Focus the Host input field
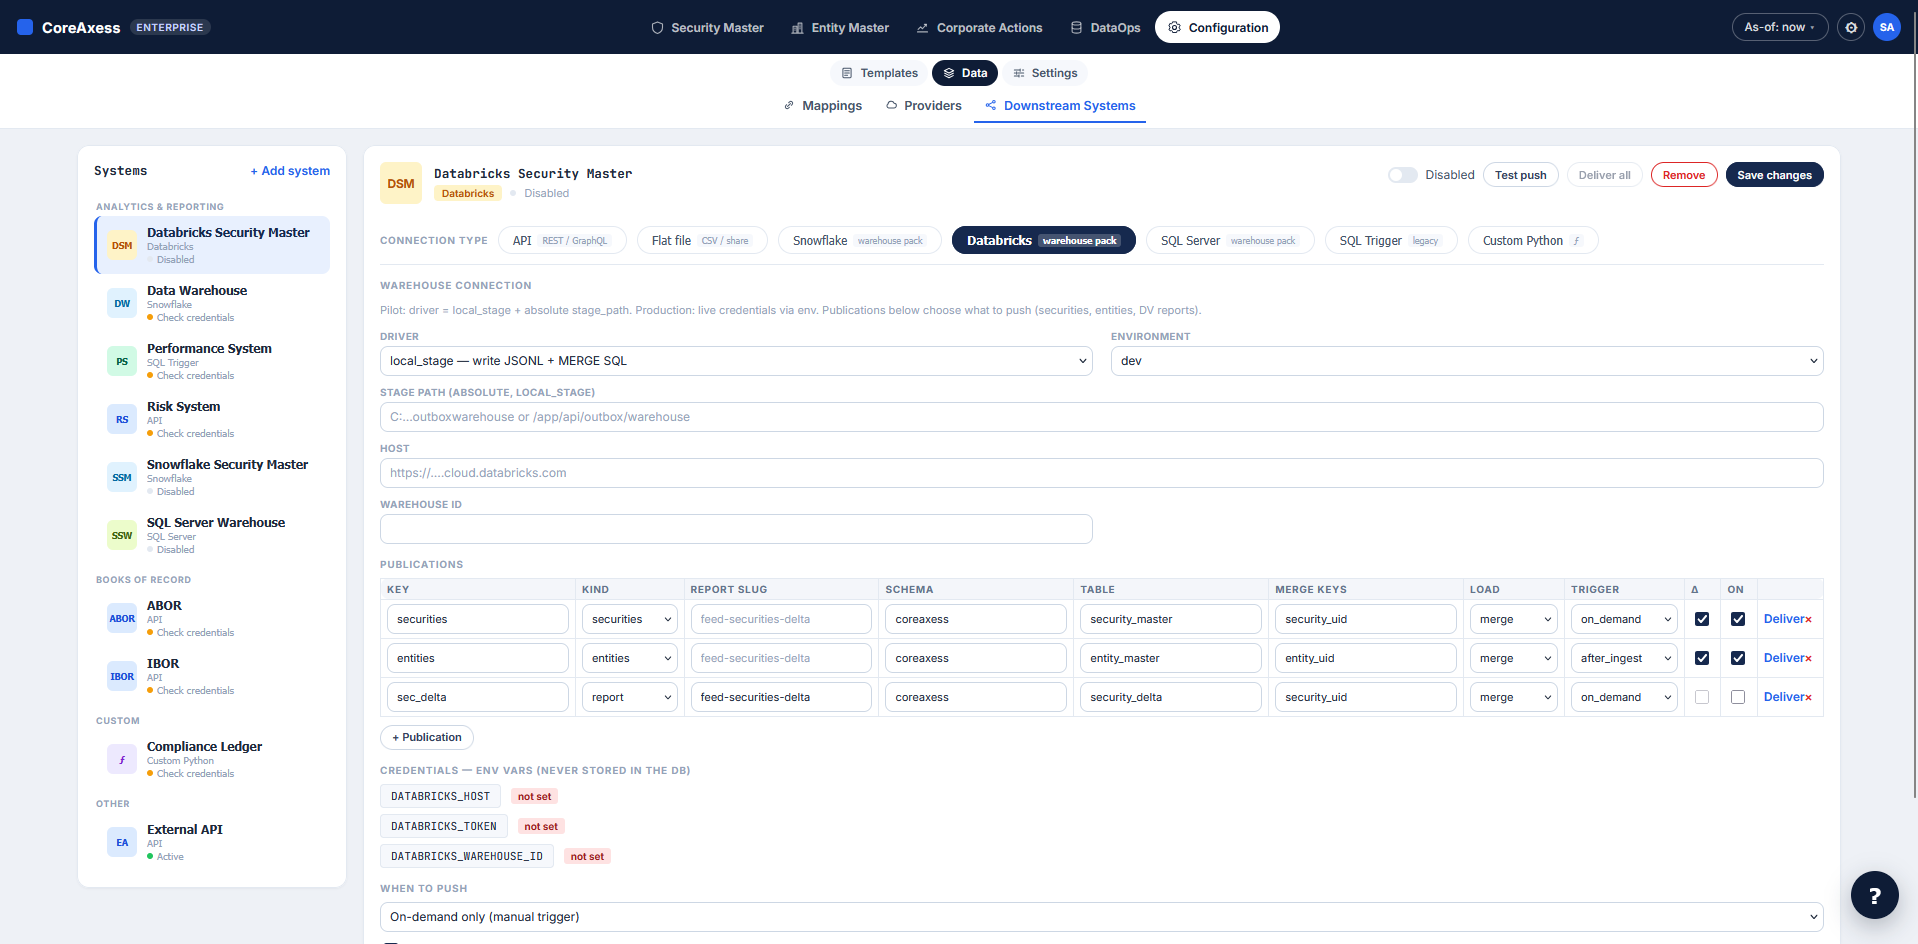Viewport: 1918px width, 944px height. 1101,473
